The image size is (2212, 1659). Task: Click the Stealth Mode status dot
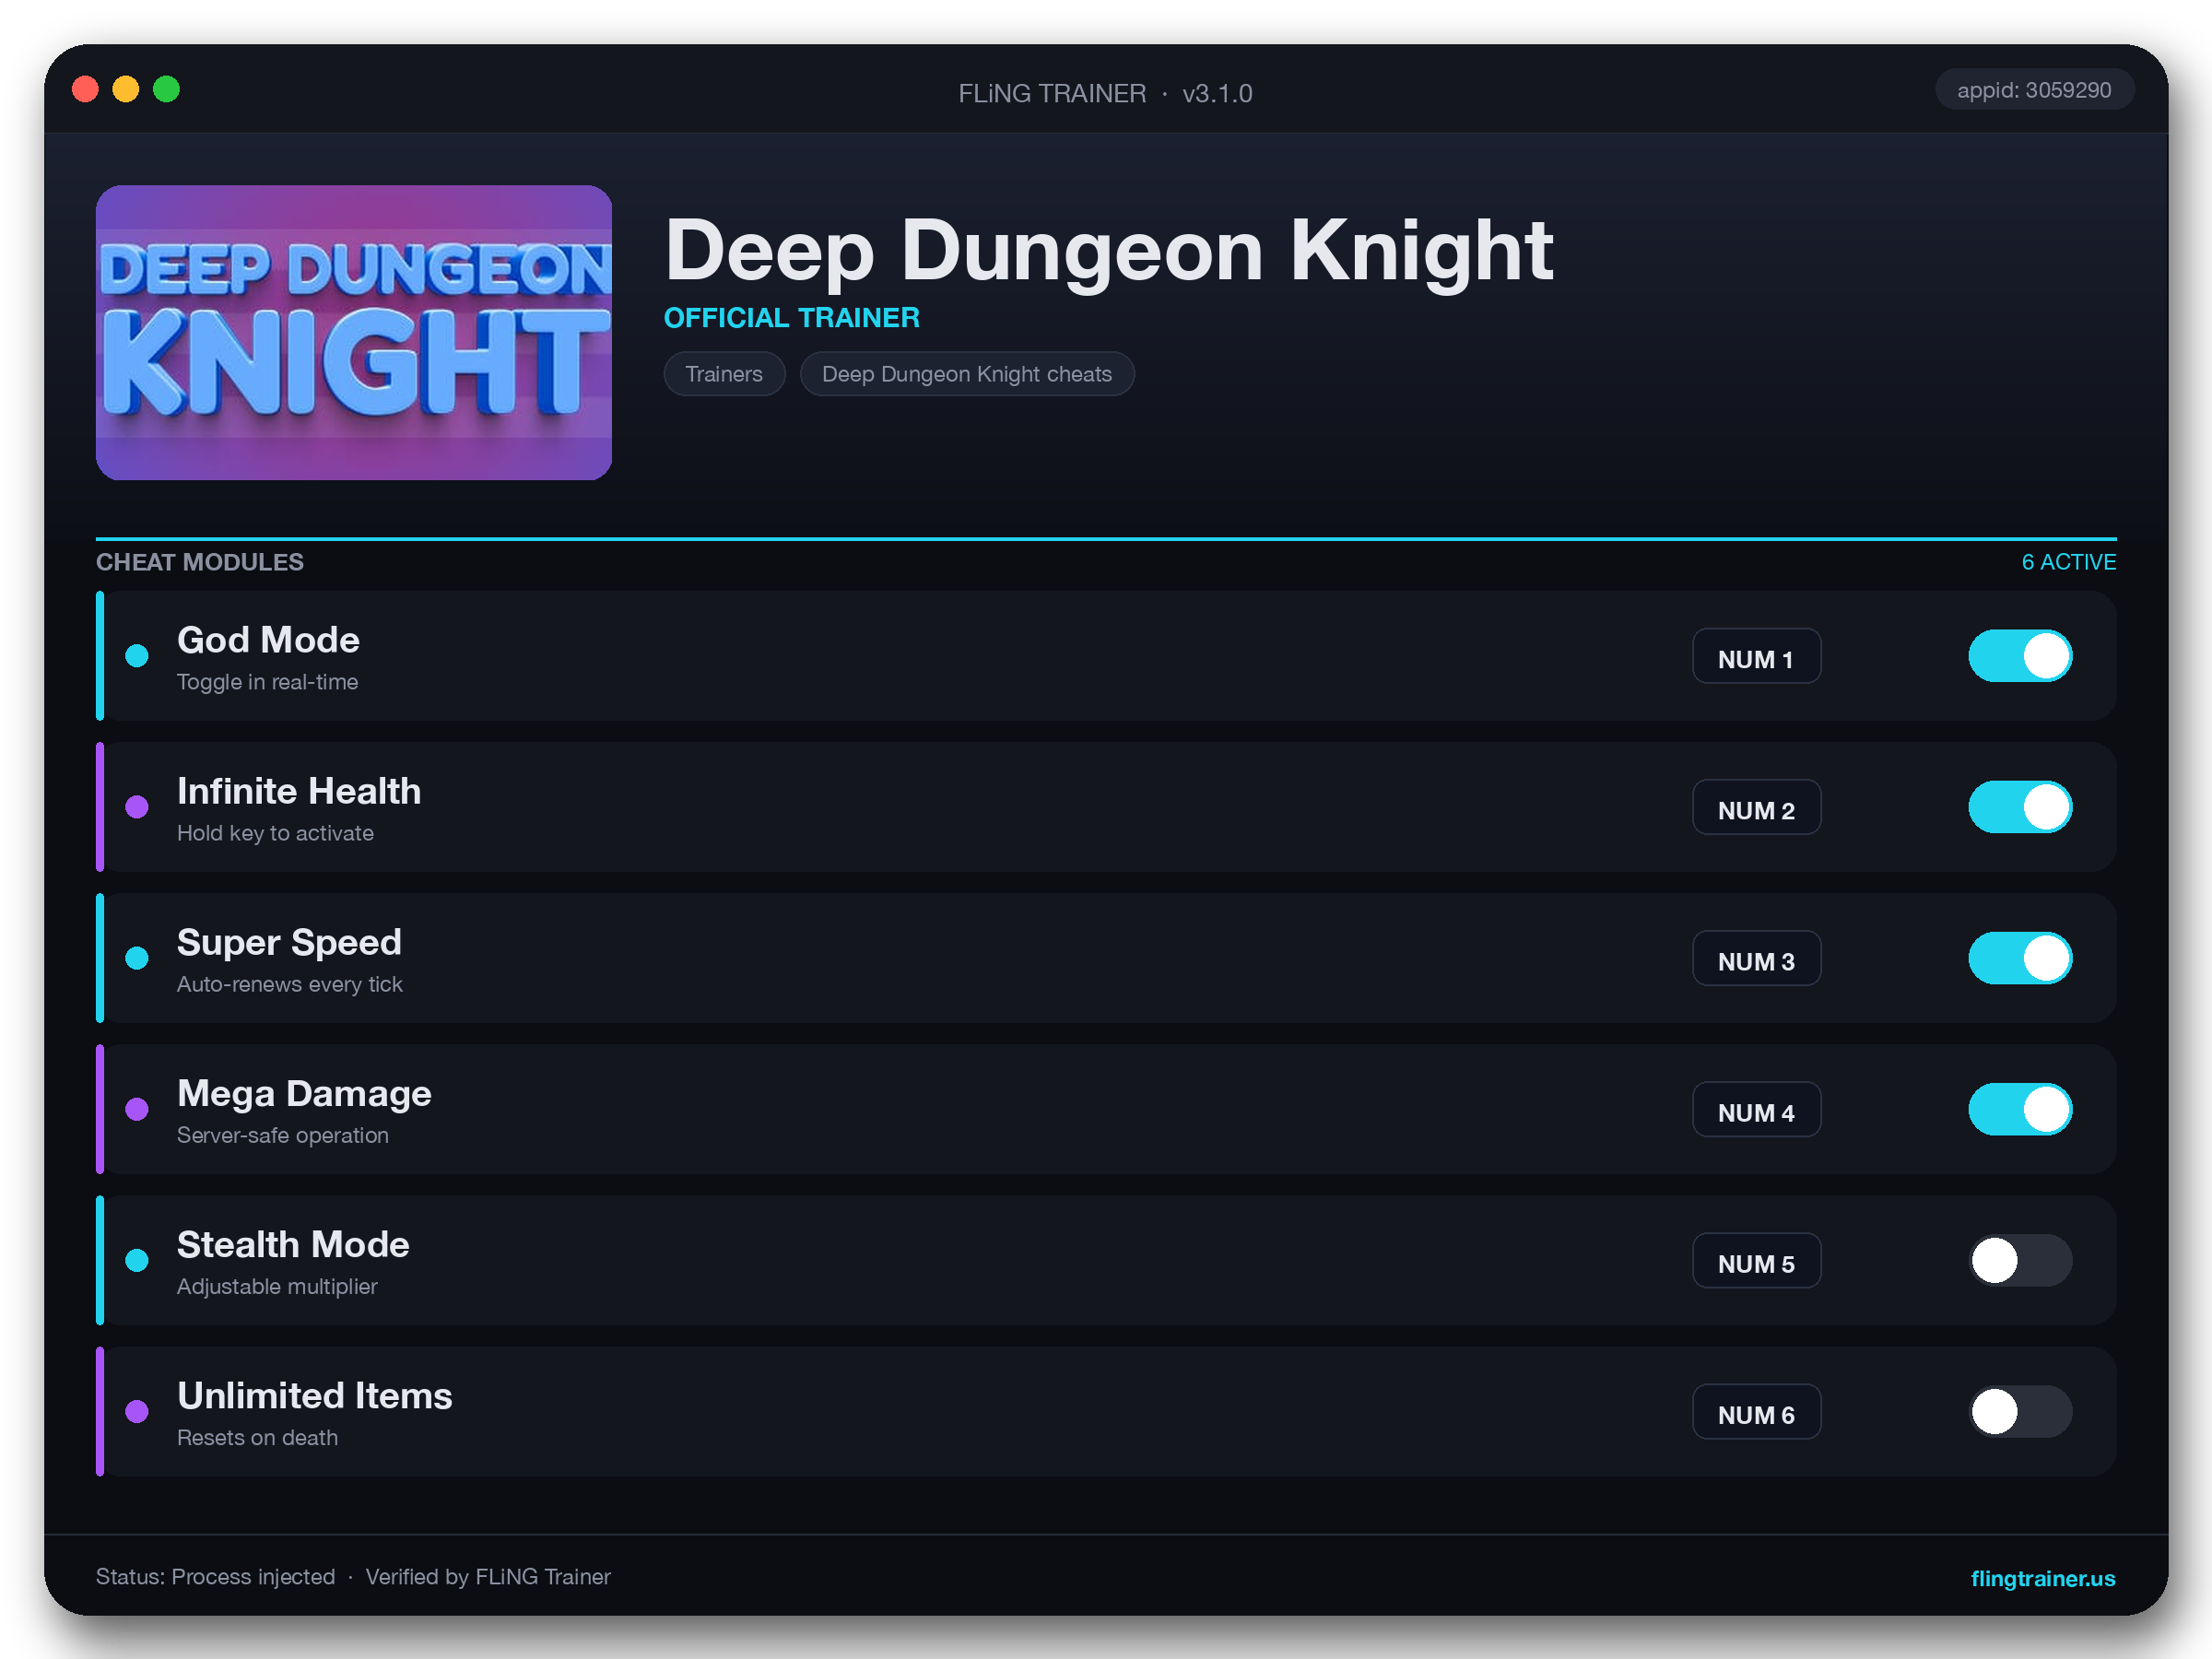point(137,1260)
